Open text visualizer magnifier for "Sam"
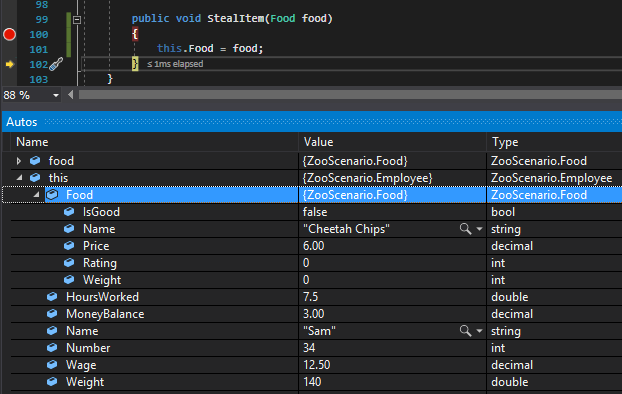 (x=465, y=331)
